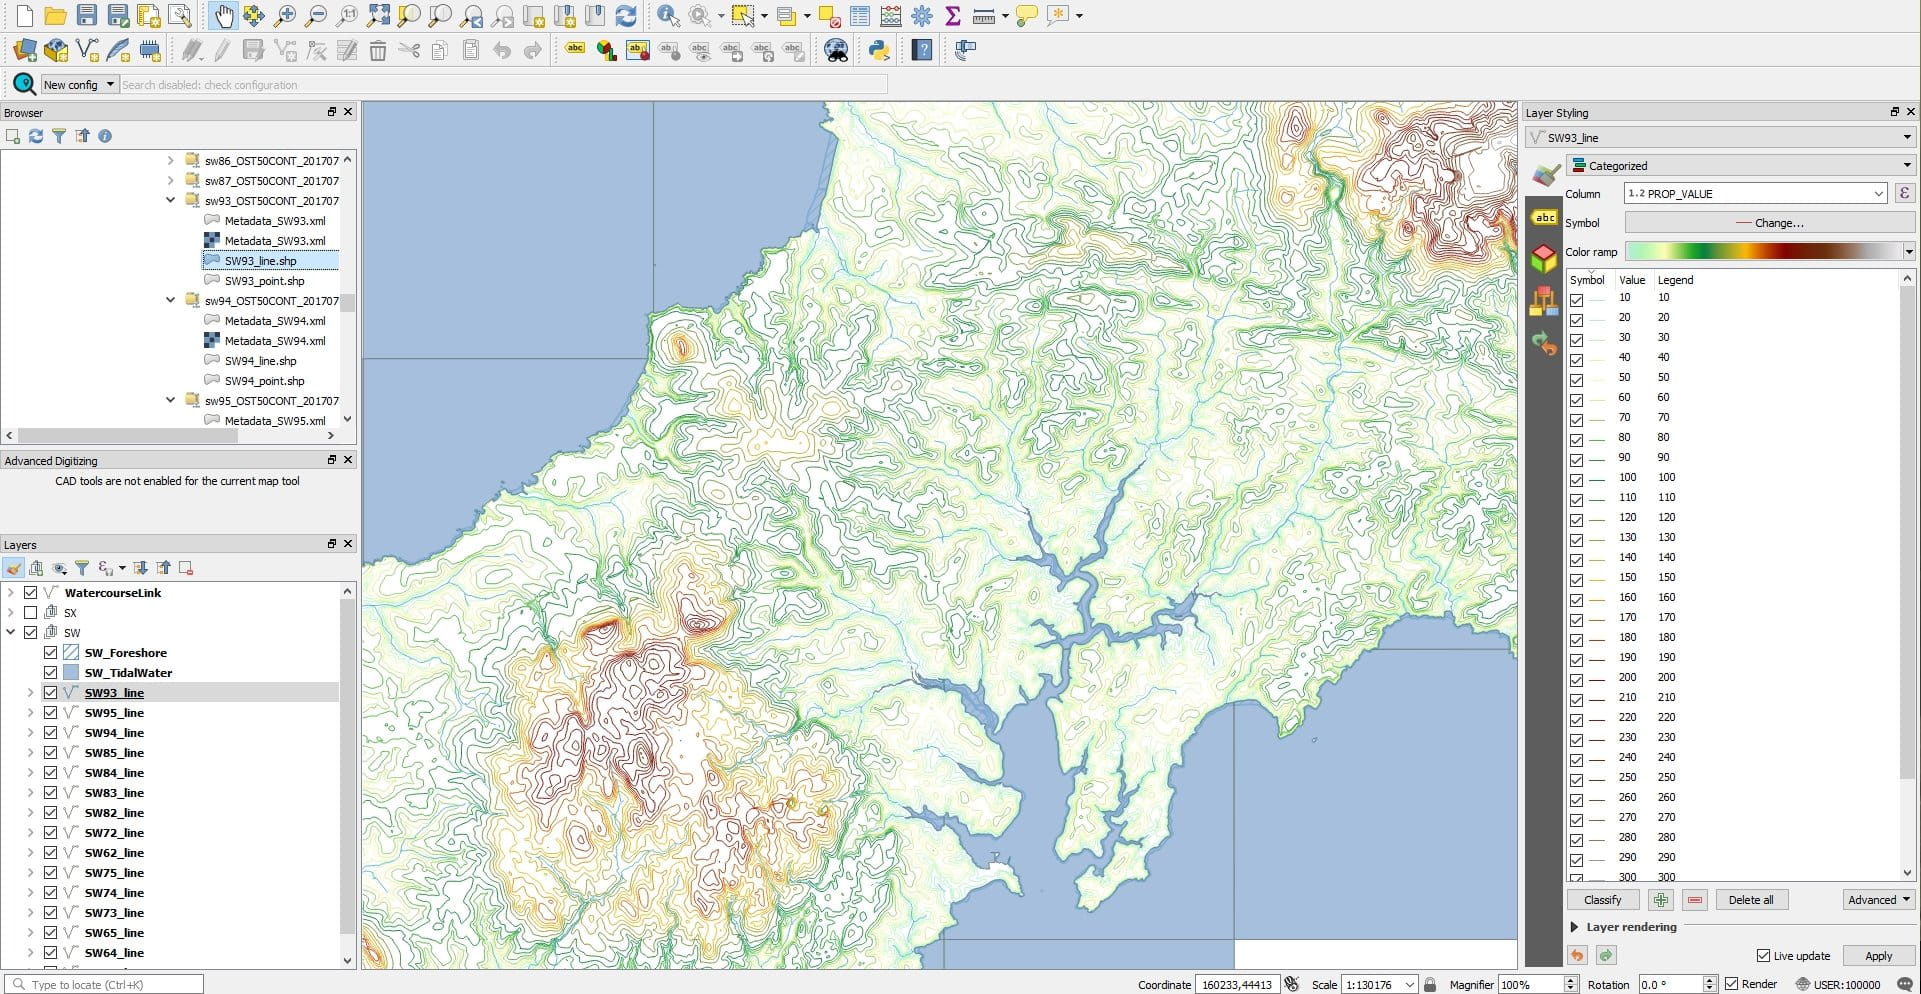Uncheck the SW93_line layer
The height and width of the screenshot is (994, 1921).
(51, 692)
